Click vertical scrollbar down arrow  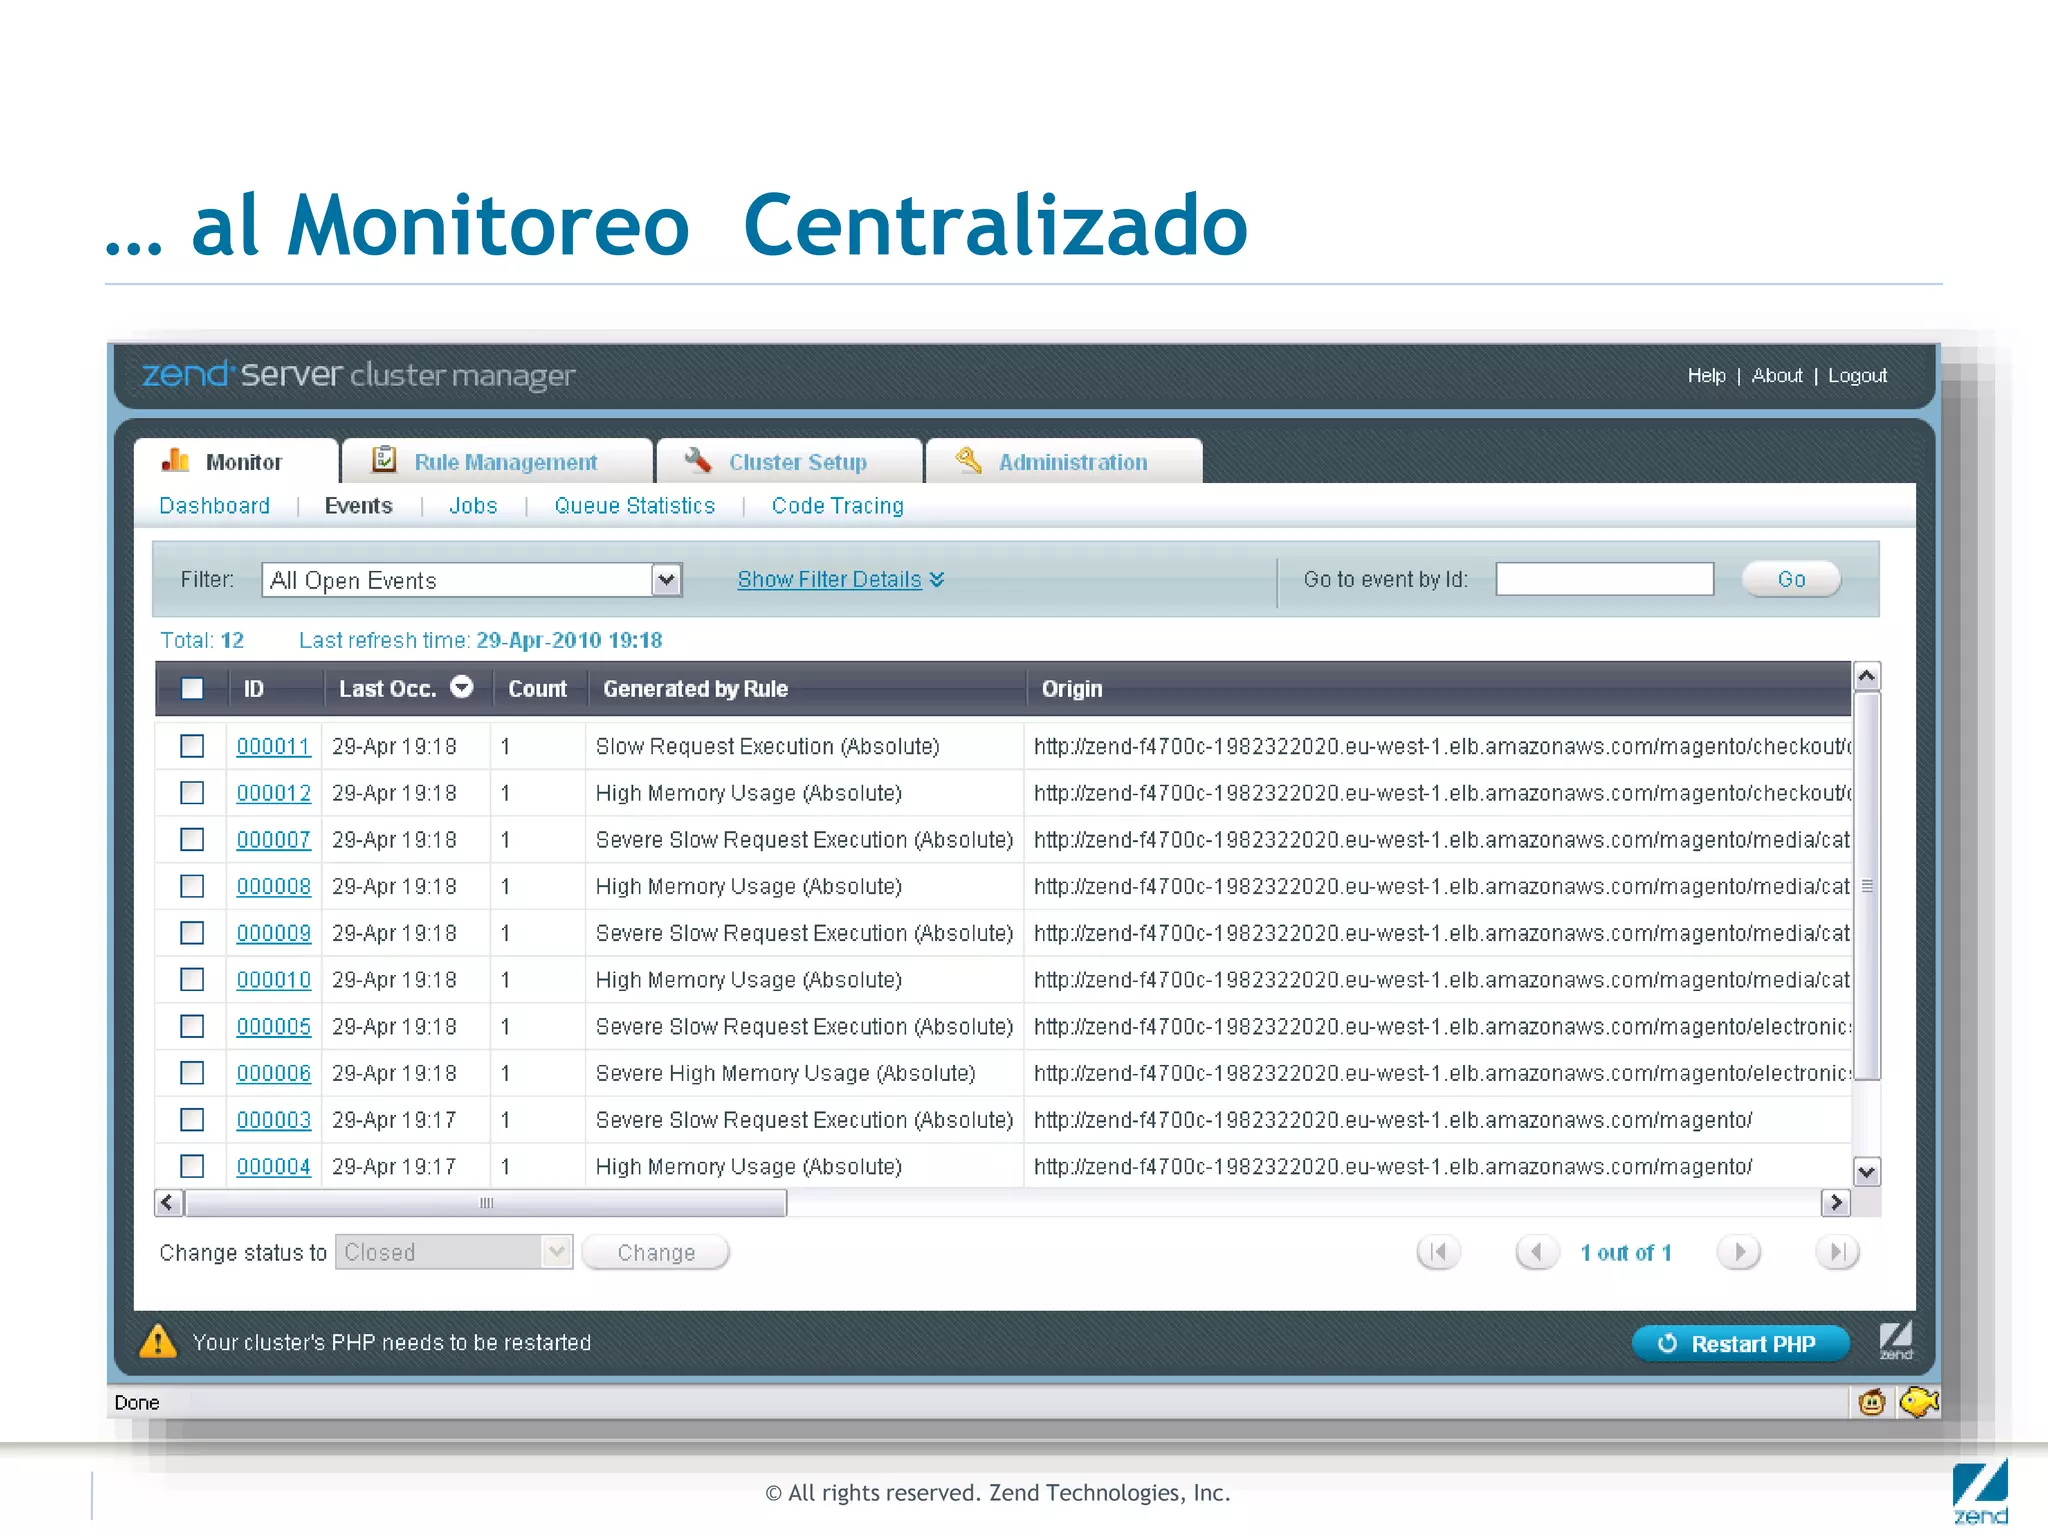coord(1866,1171)
